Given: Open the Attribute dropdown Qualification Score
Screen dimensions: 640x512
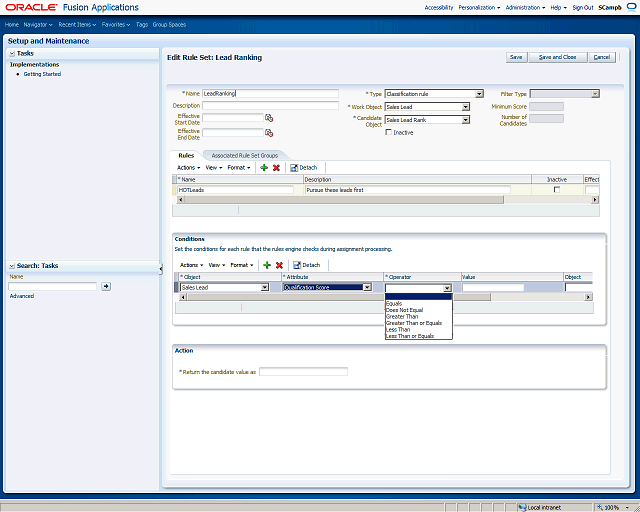Looking at the screenshot, I should [367, 287].
